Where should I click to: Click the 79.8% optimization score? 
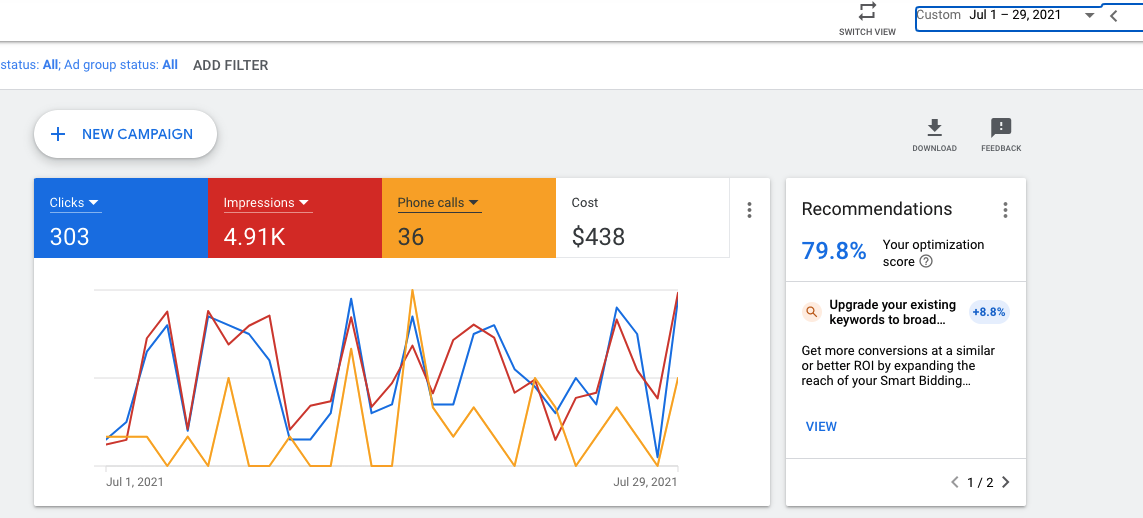point(834,251)
